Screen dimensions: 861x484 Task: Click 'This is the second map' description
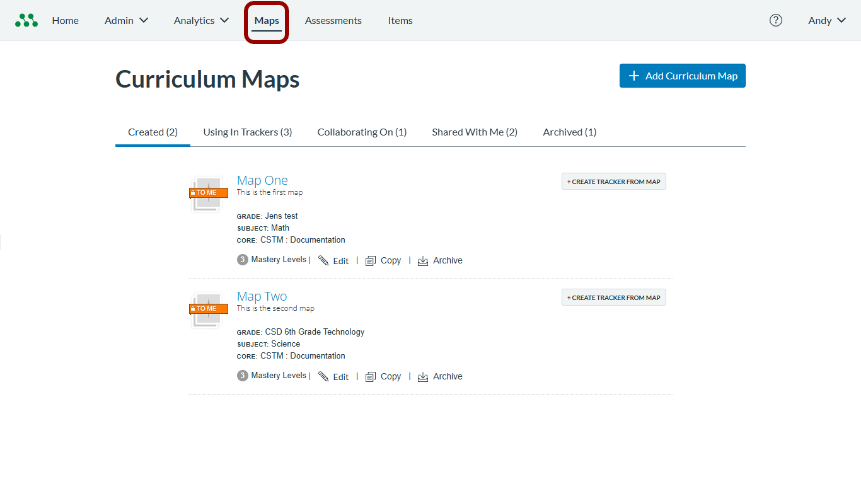point(276,308)
